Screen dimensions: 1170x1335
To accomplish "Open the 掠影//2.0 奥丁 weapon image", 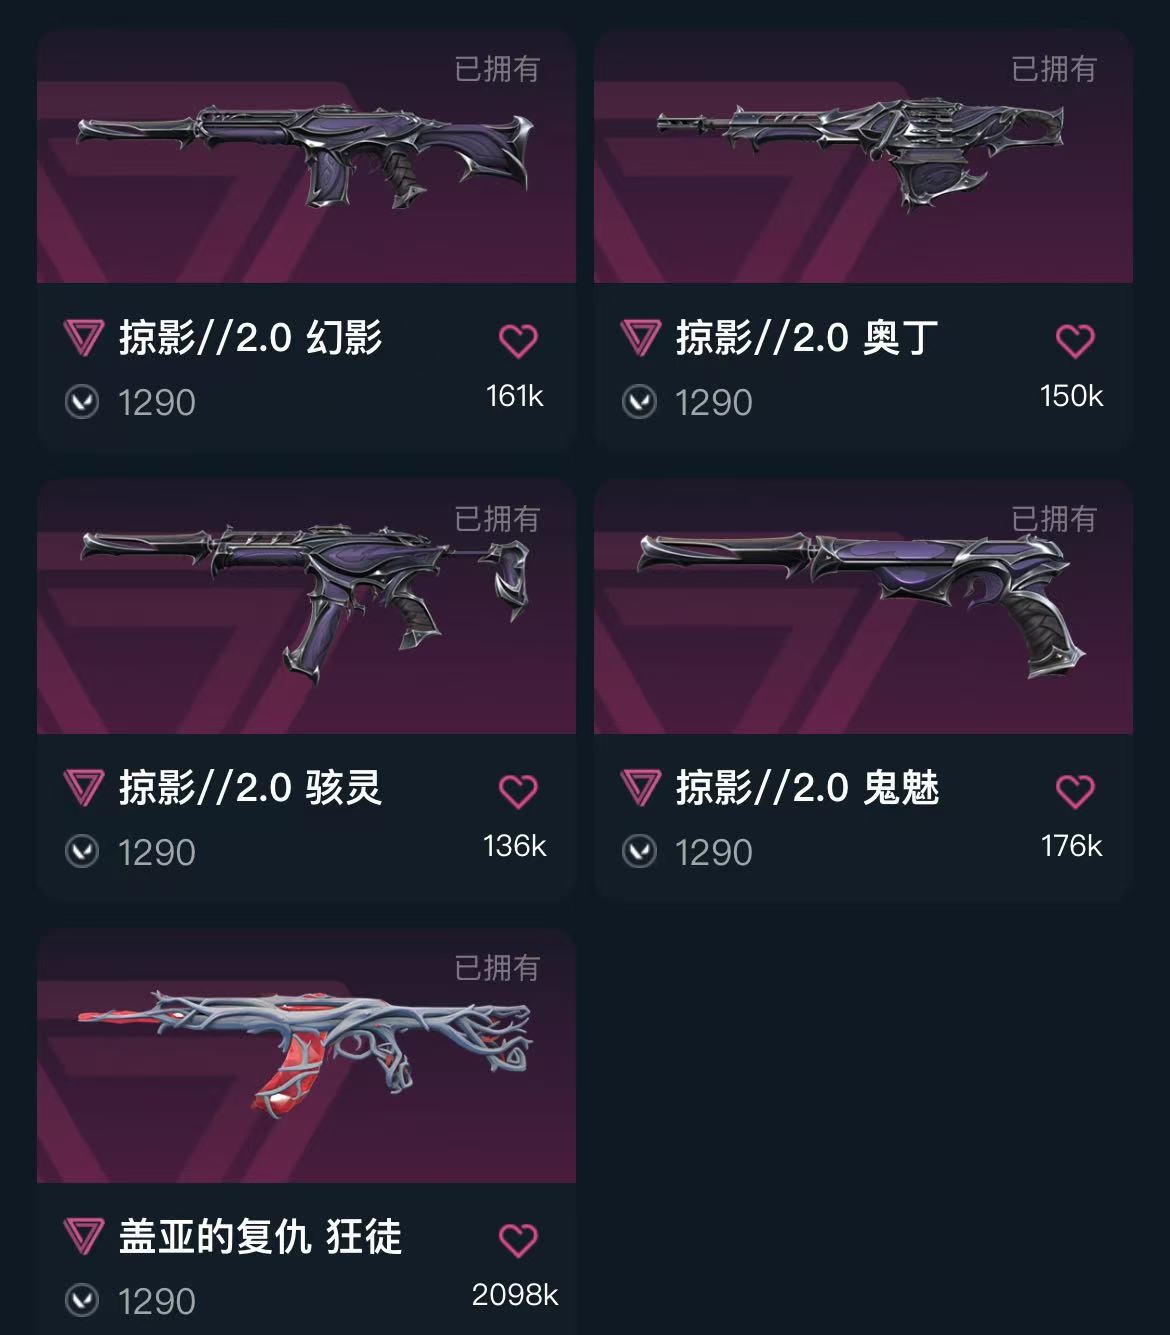I will [x=863, y=156].
